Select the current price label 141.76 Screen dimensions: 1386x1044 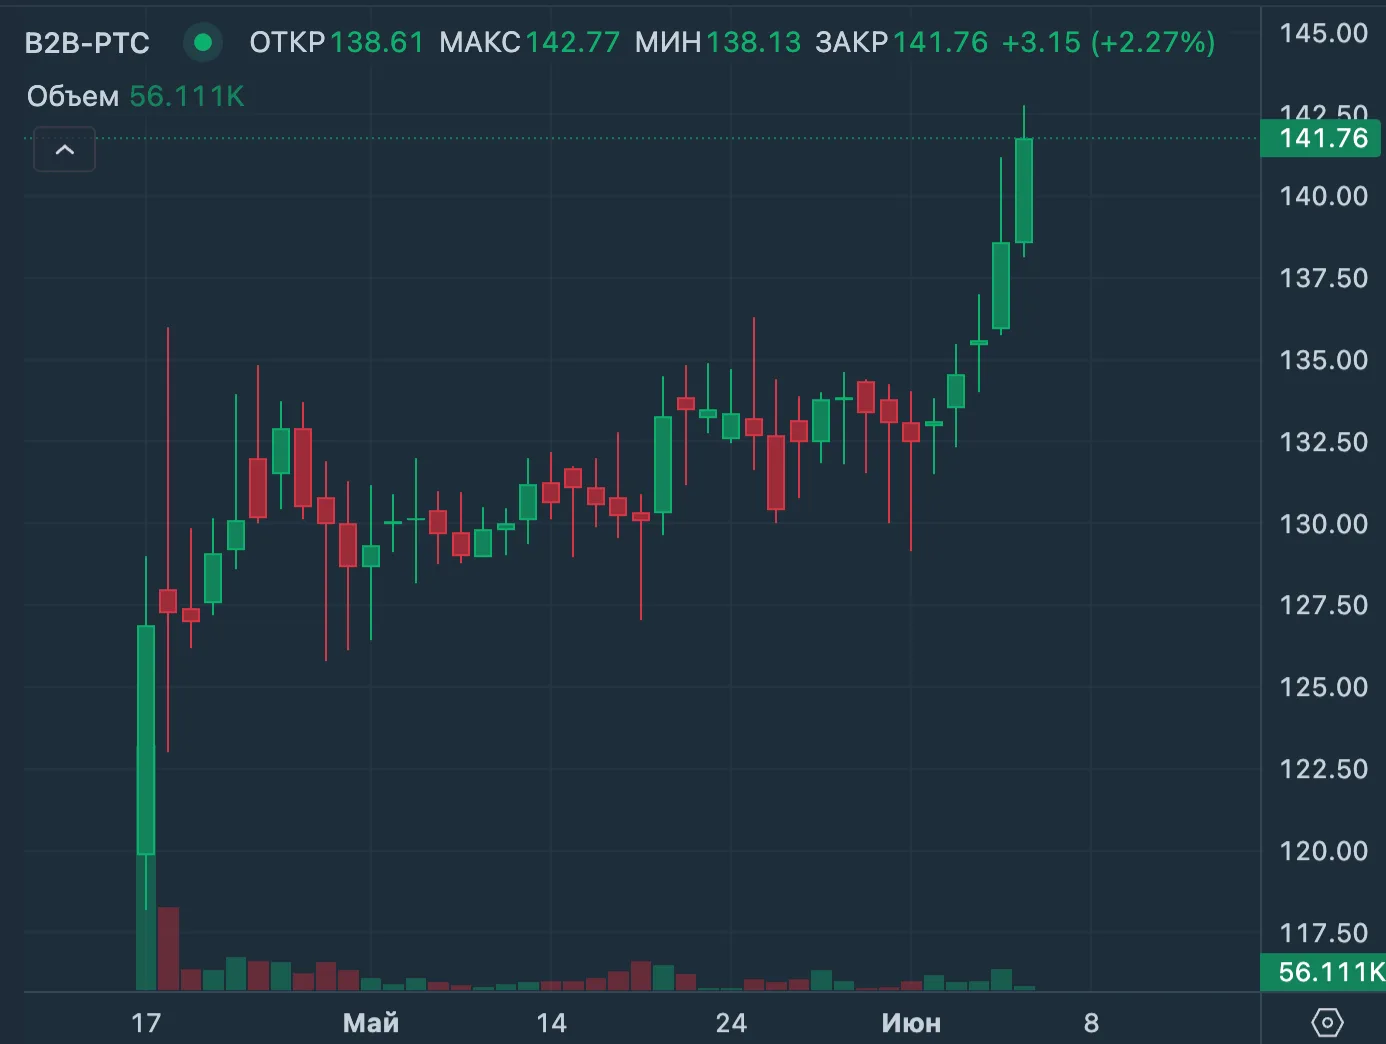point(1322,138)
